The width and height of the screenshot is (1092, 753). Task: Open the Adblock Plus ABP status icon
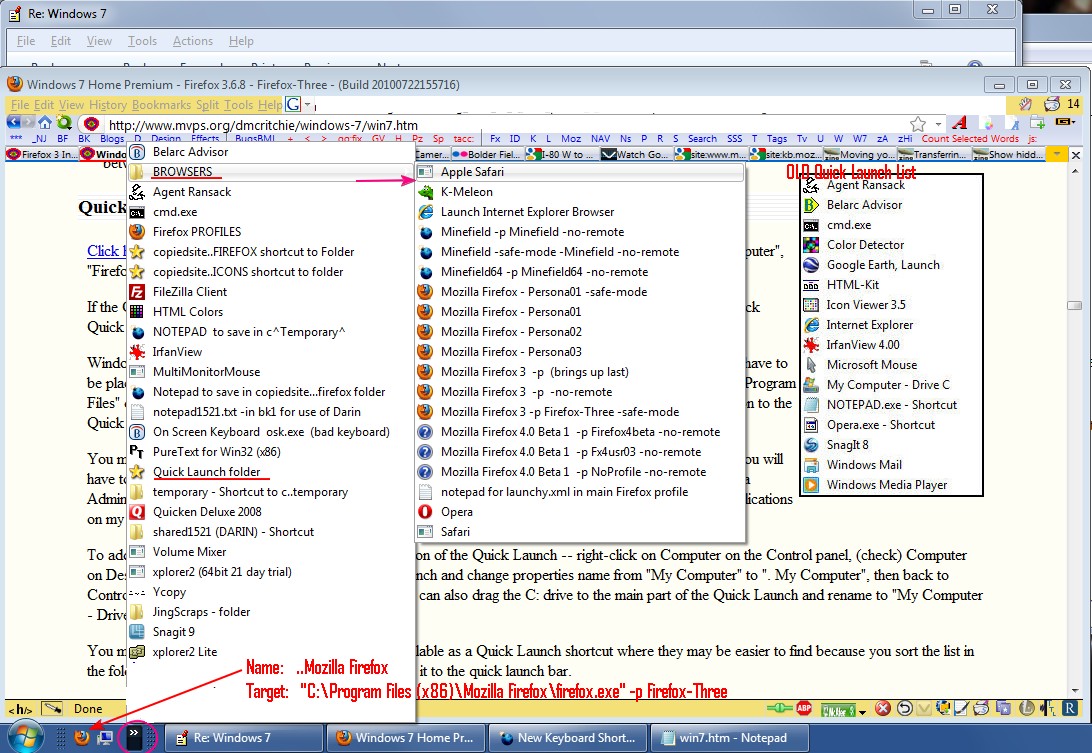pyautogui.click(x=804, y=708)
